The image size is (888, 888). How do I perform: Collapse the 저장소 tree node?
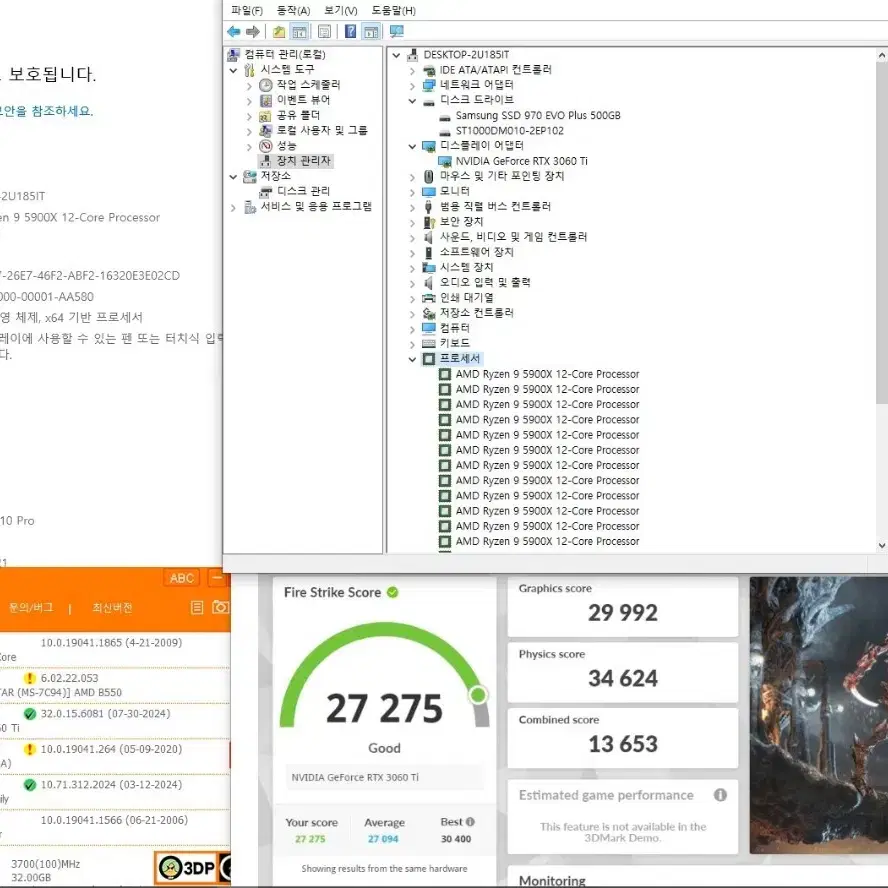[x=233, y=177]
